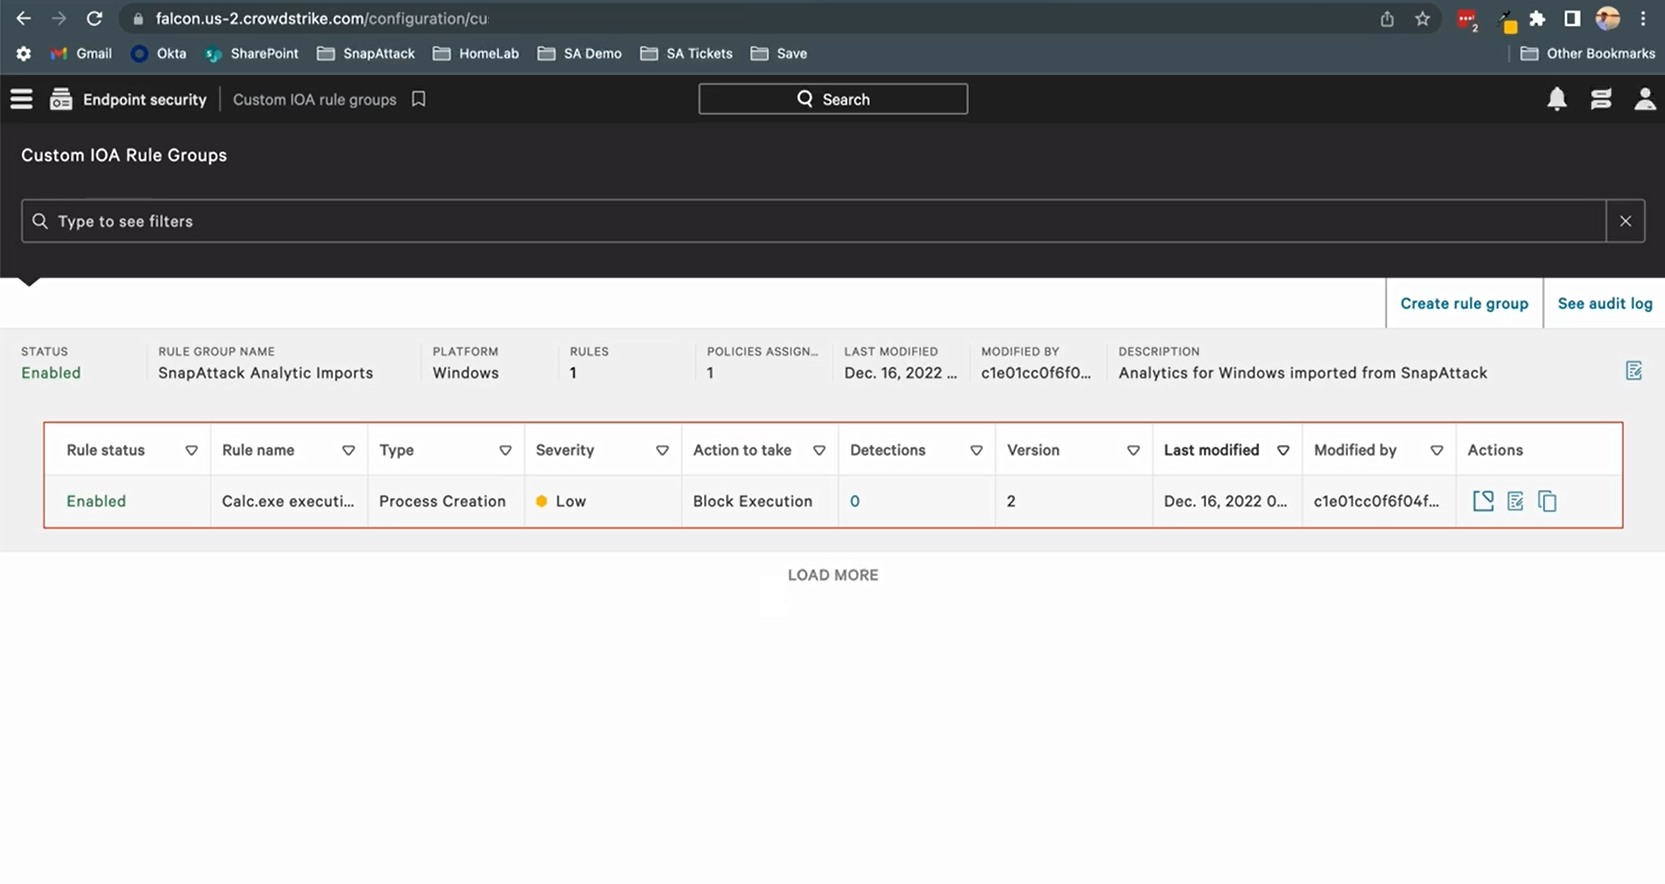Image resolution: width=1665 pixels, height=884 pixels.
Task: Open the user profile icon
Action: (x=1643, y=99)
